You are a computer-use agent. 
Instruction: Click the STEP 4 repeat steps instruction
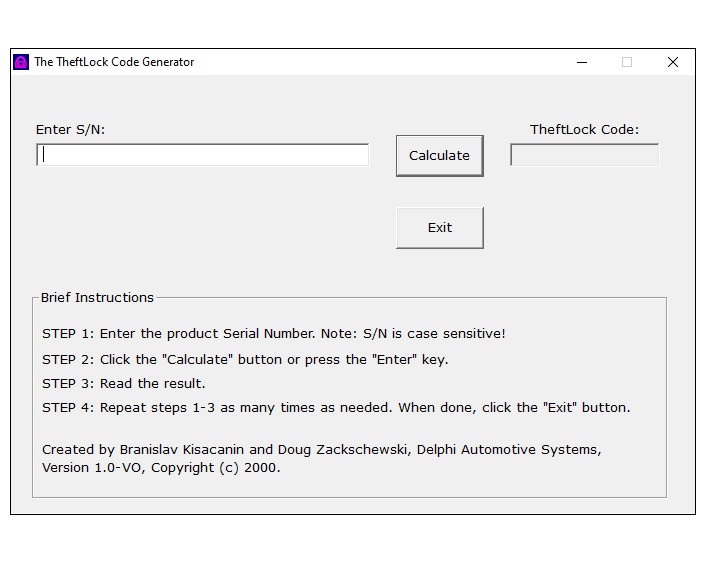click(x=336, y=408)
